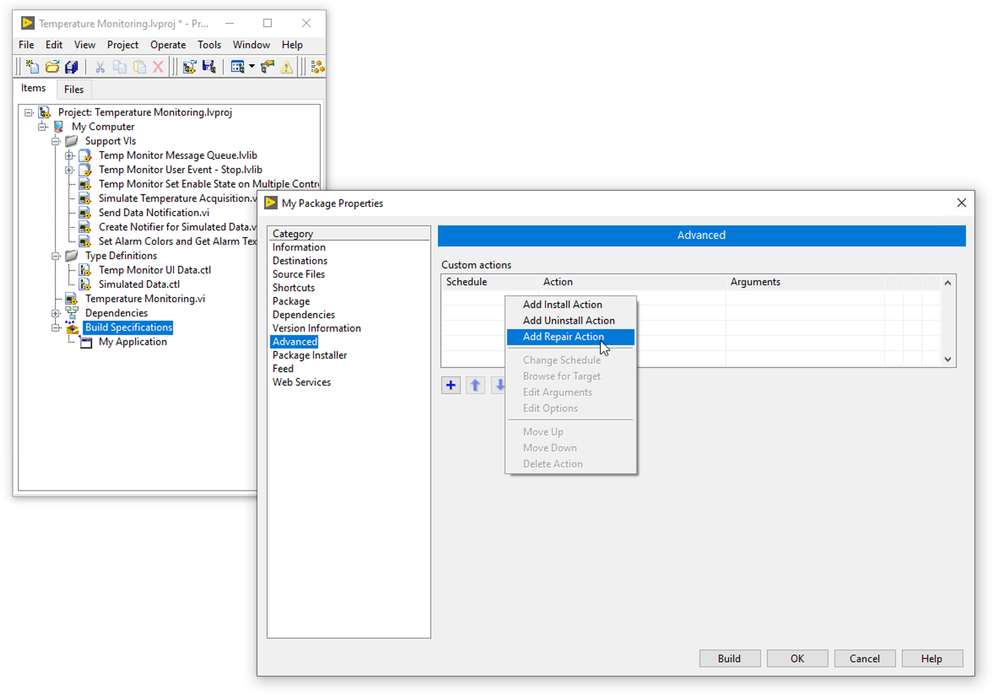Select the Destinations category
999x697 pixels.
[299, 261]
